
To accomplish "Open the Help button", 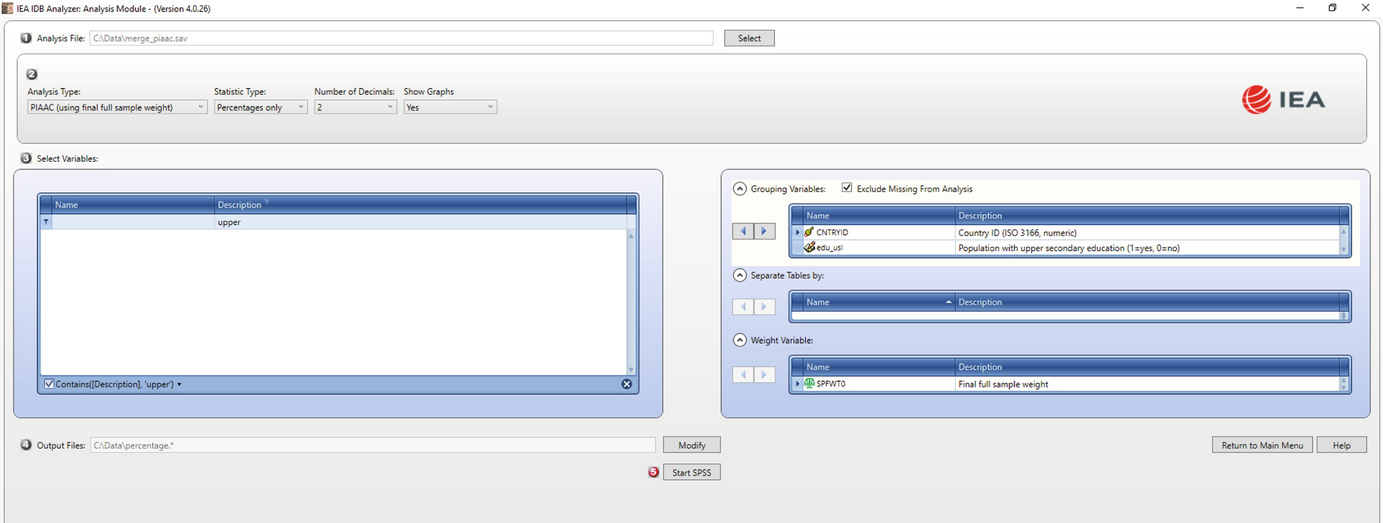I will point(1342,445).
